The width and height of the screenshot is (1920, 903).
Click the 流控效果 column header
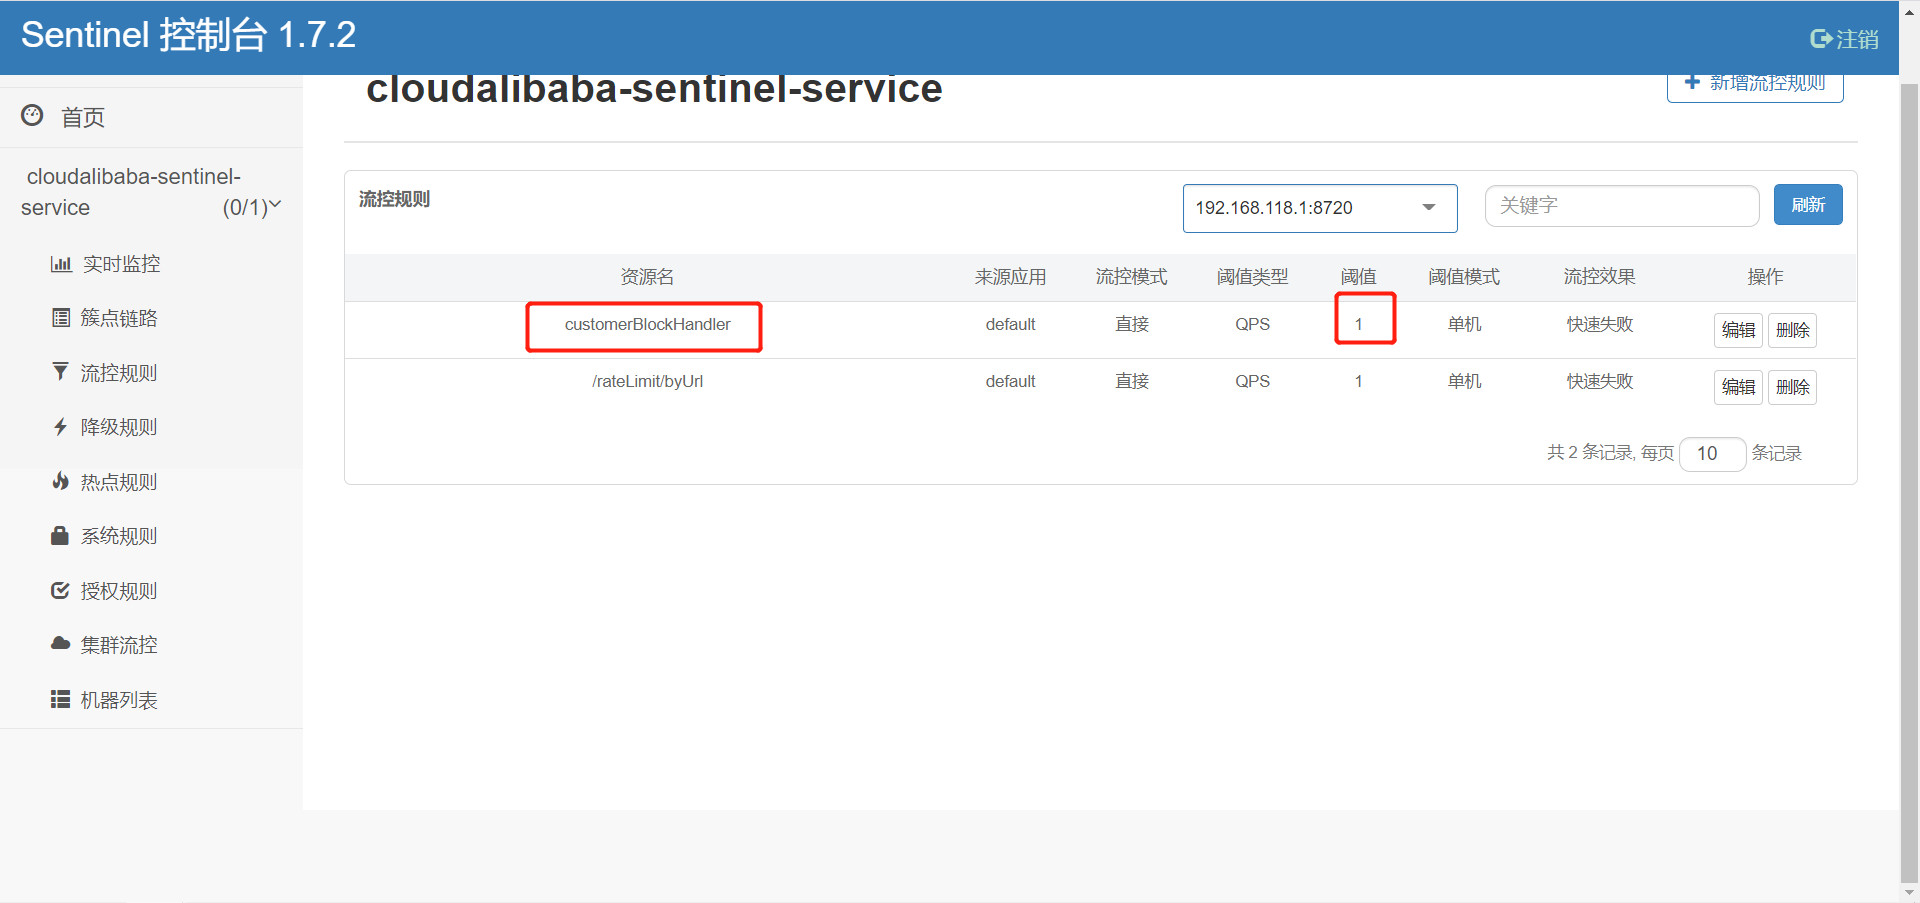[1599, 277]
